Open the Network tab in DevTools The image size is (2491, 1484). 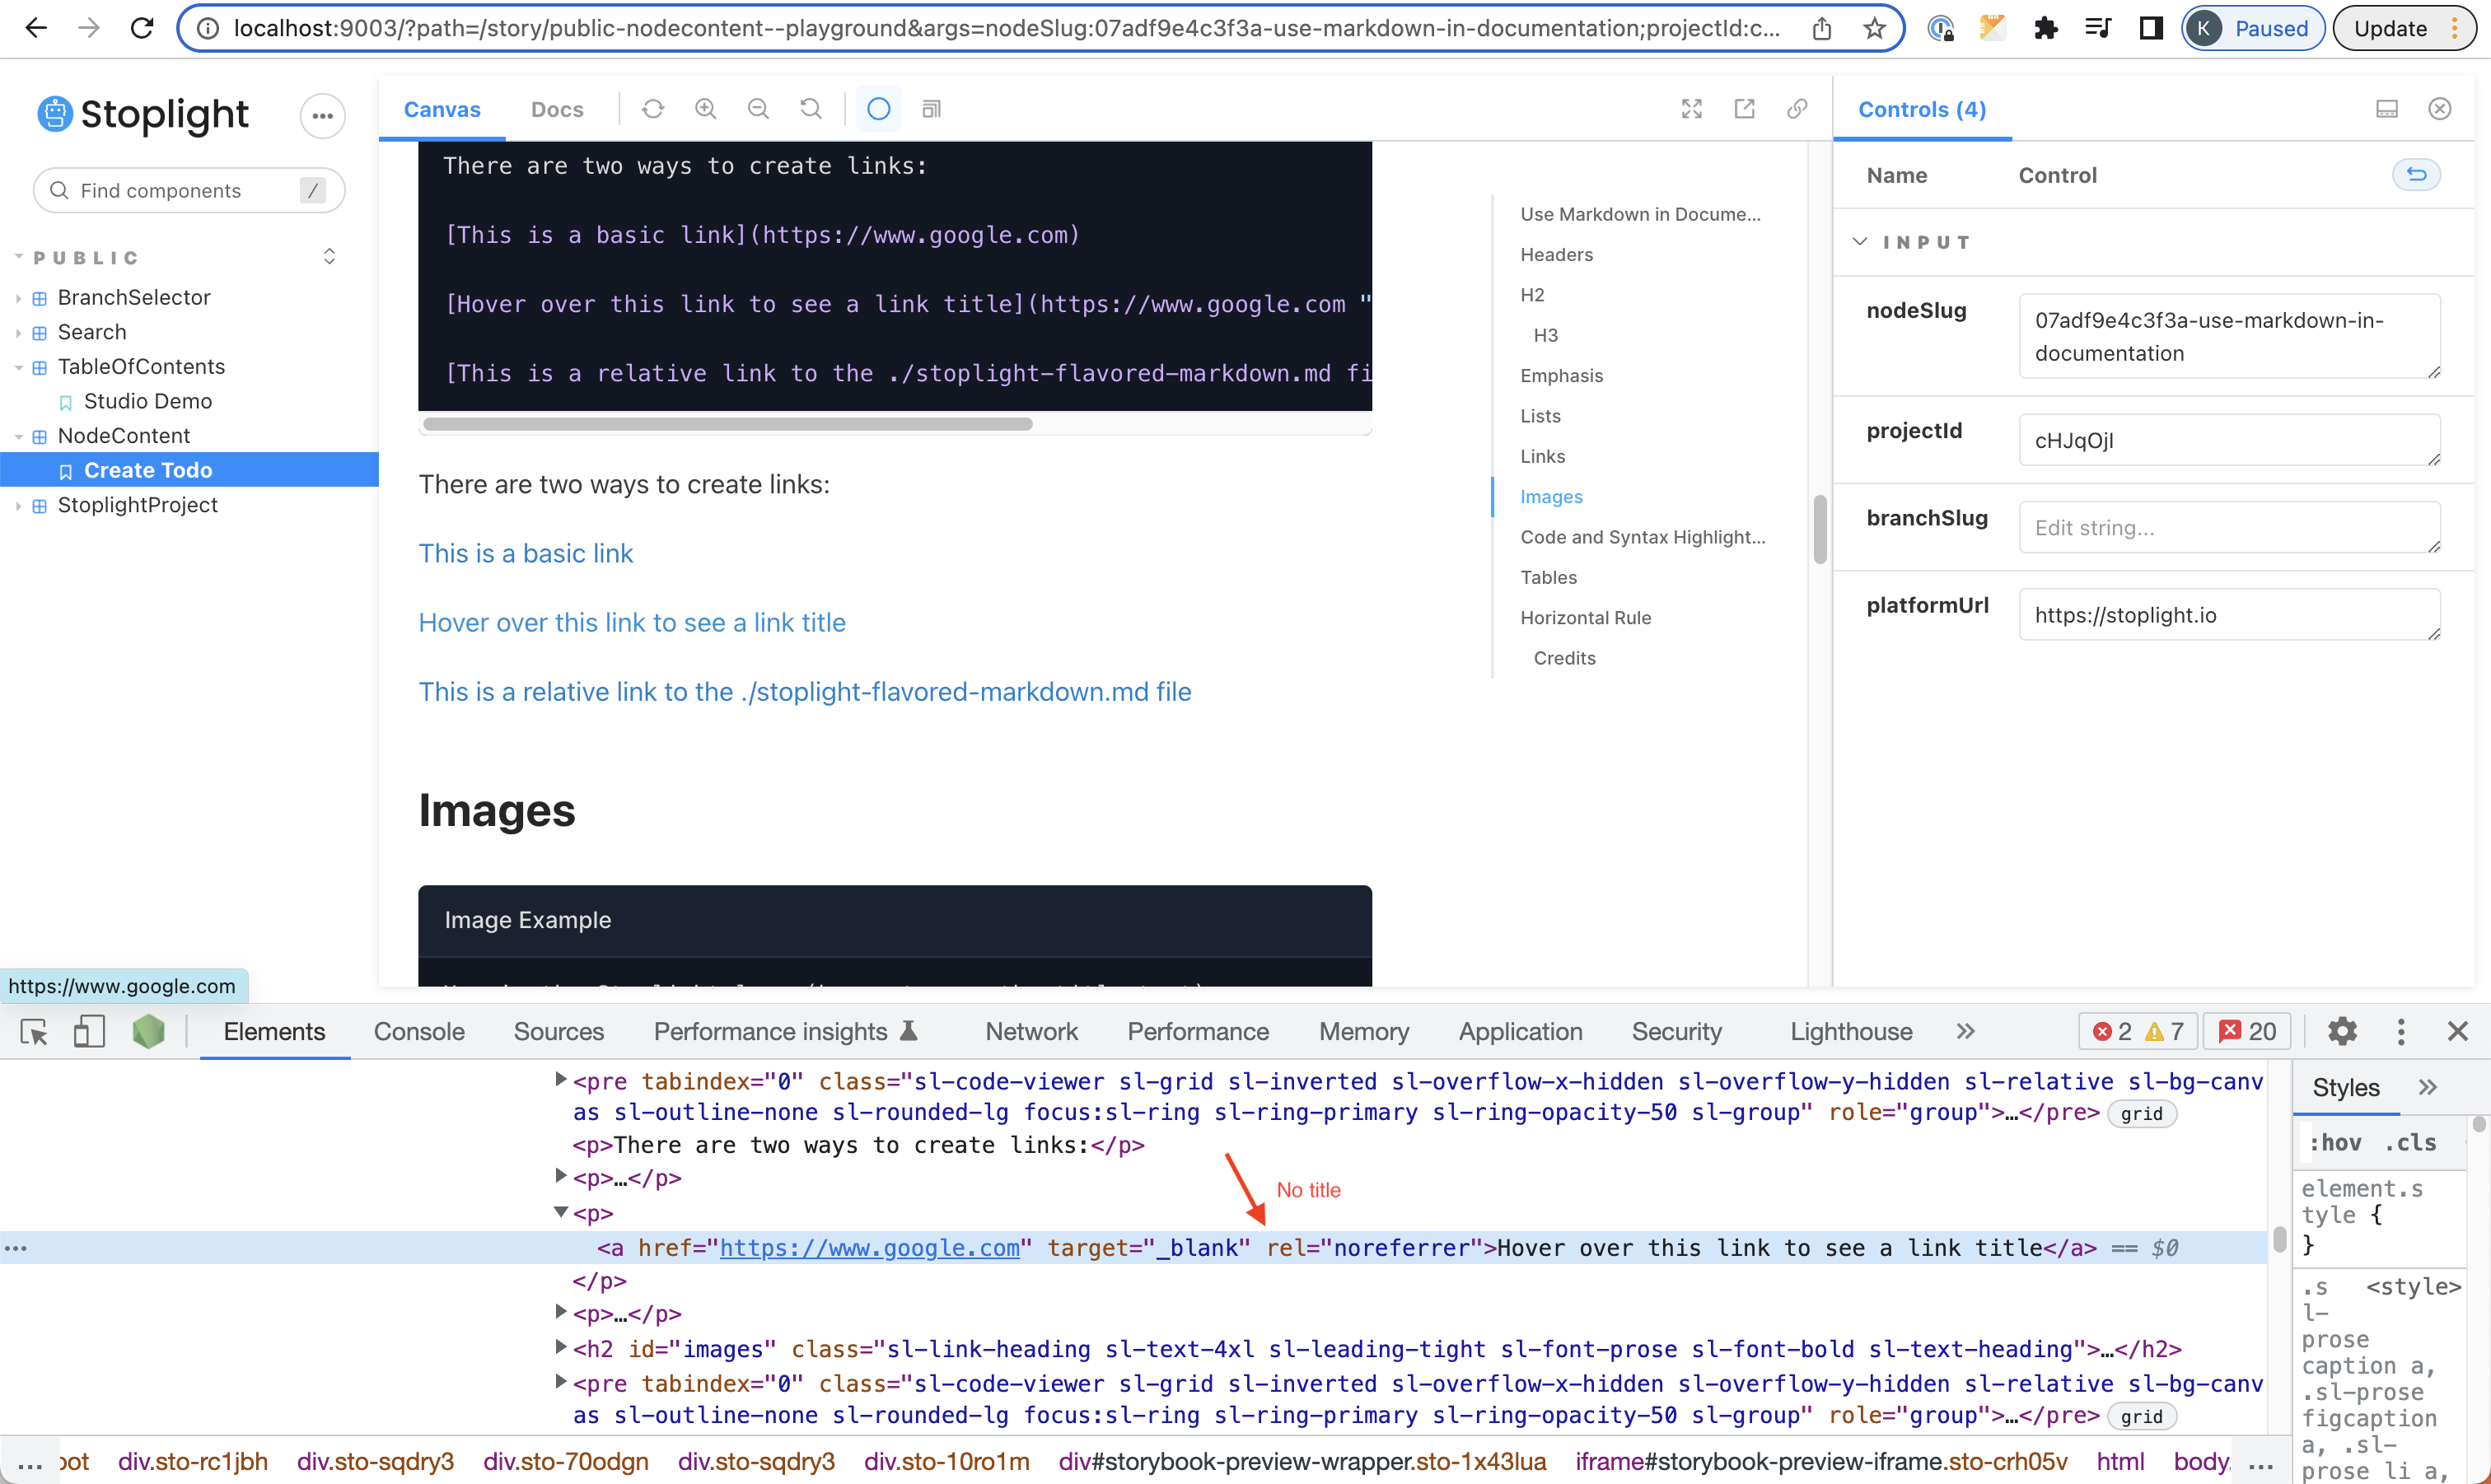coord(1031,1031)
